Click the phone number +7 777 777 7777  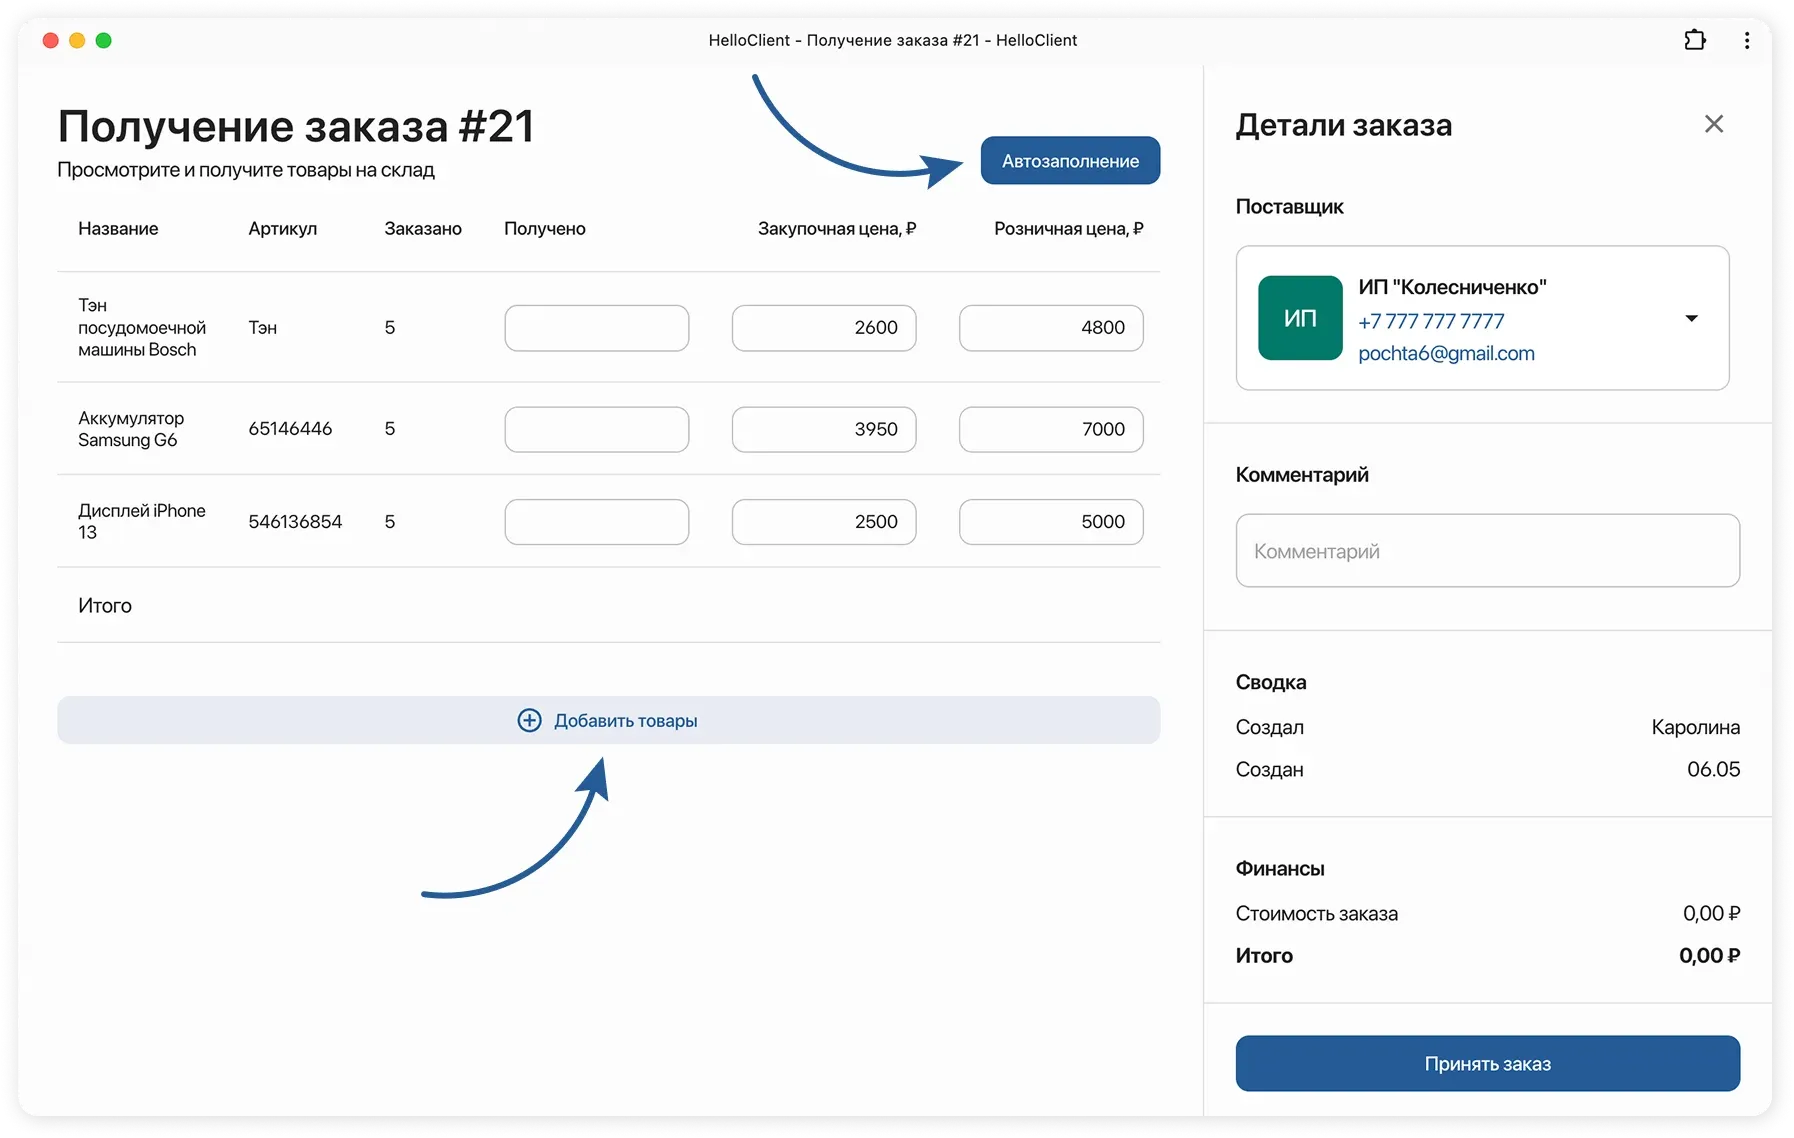1430,321
